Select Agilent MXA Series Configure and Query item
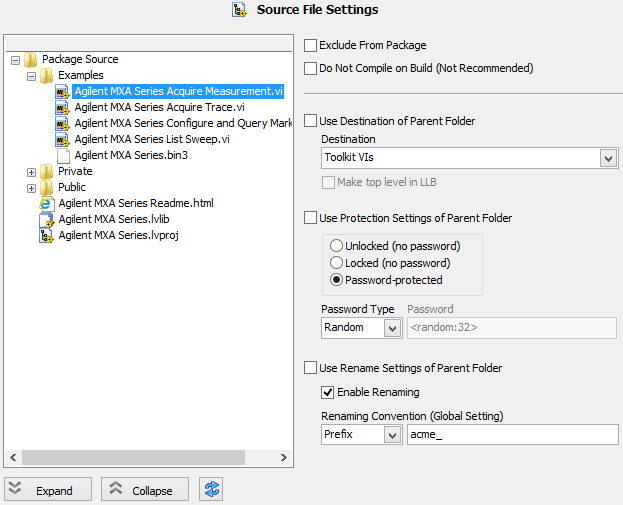 click(183, 123)
